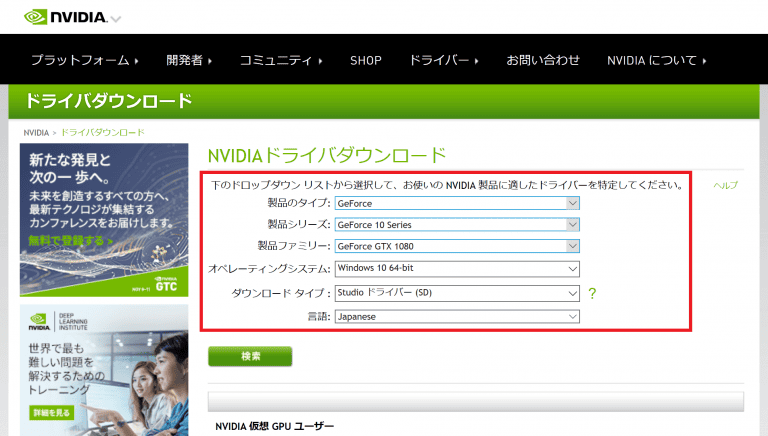Click the green question mark help icon

pyautogui.click(x=592, y=293)
